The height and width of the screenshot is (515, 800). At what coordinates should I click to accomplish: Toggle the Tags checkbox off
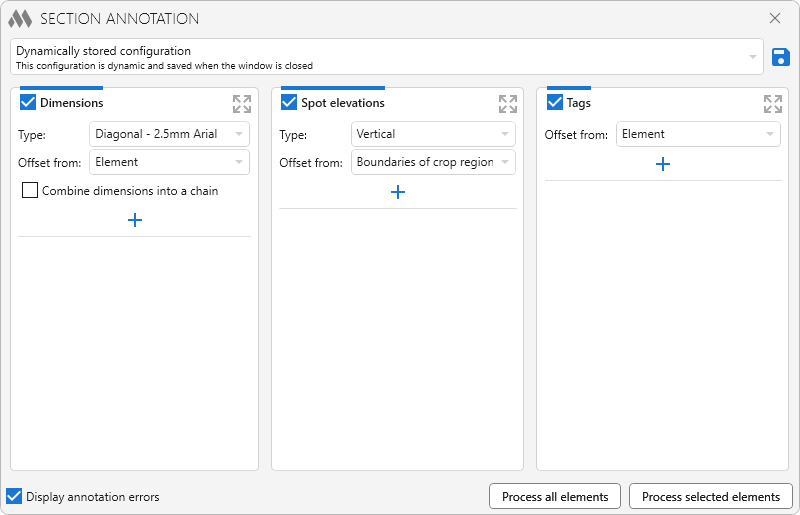[x=555, y=102]
